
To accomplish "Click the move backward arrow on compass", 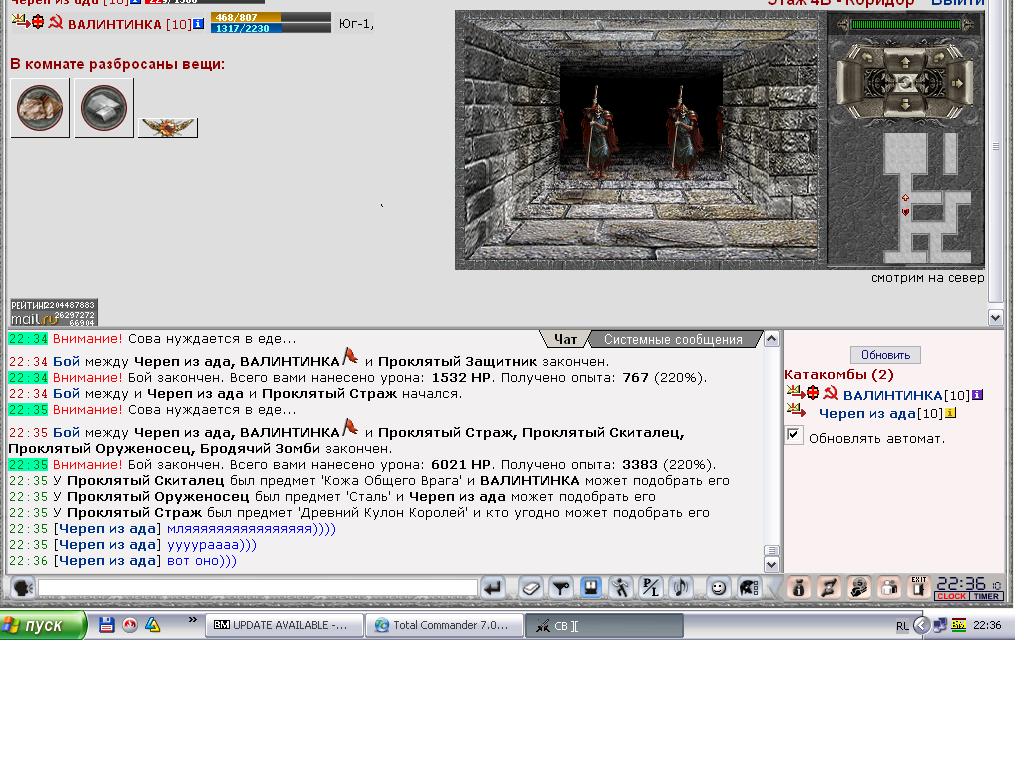I will (905, 104).
